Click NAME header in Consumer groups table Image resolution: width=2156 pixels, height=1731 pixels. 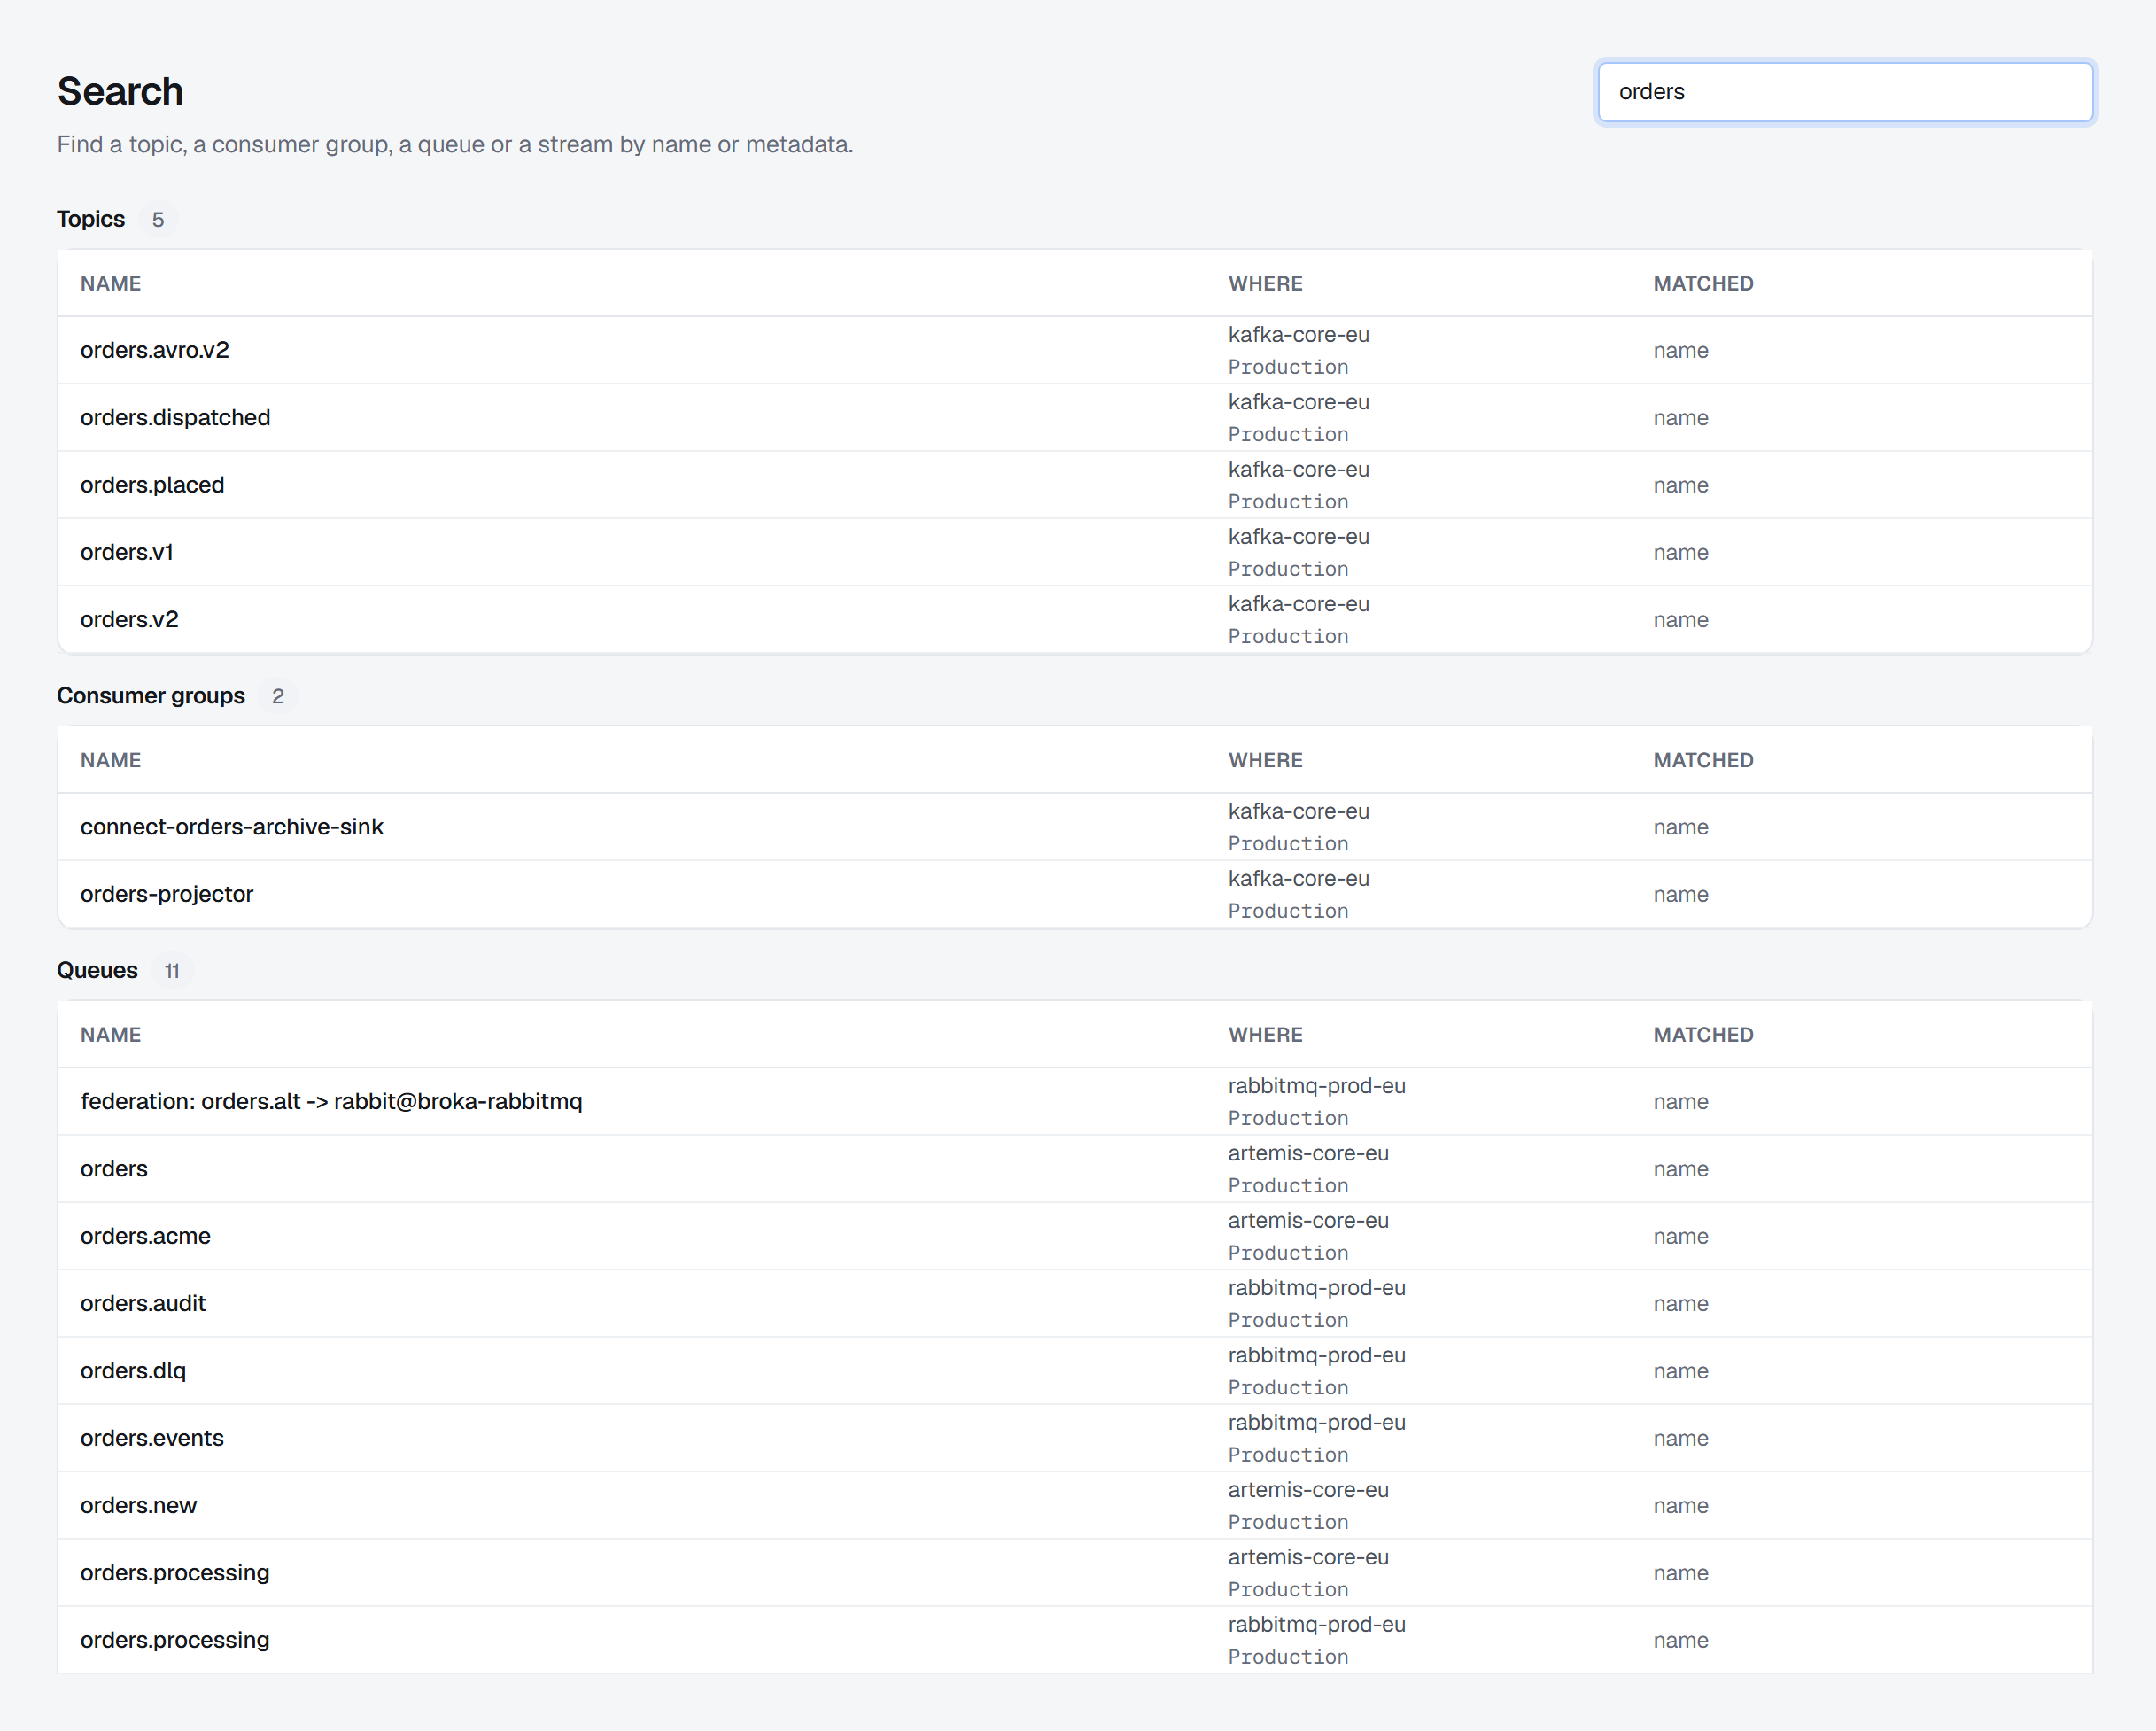(x=111, y=760)
